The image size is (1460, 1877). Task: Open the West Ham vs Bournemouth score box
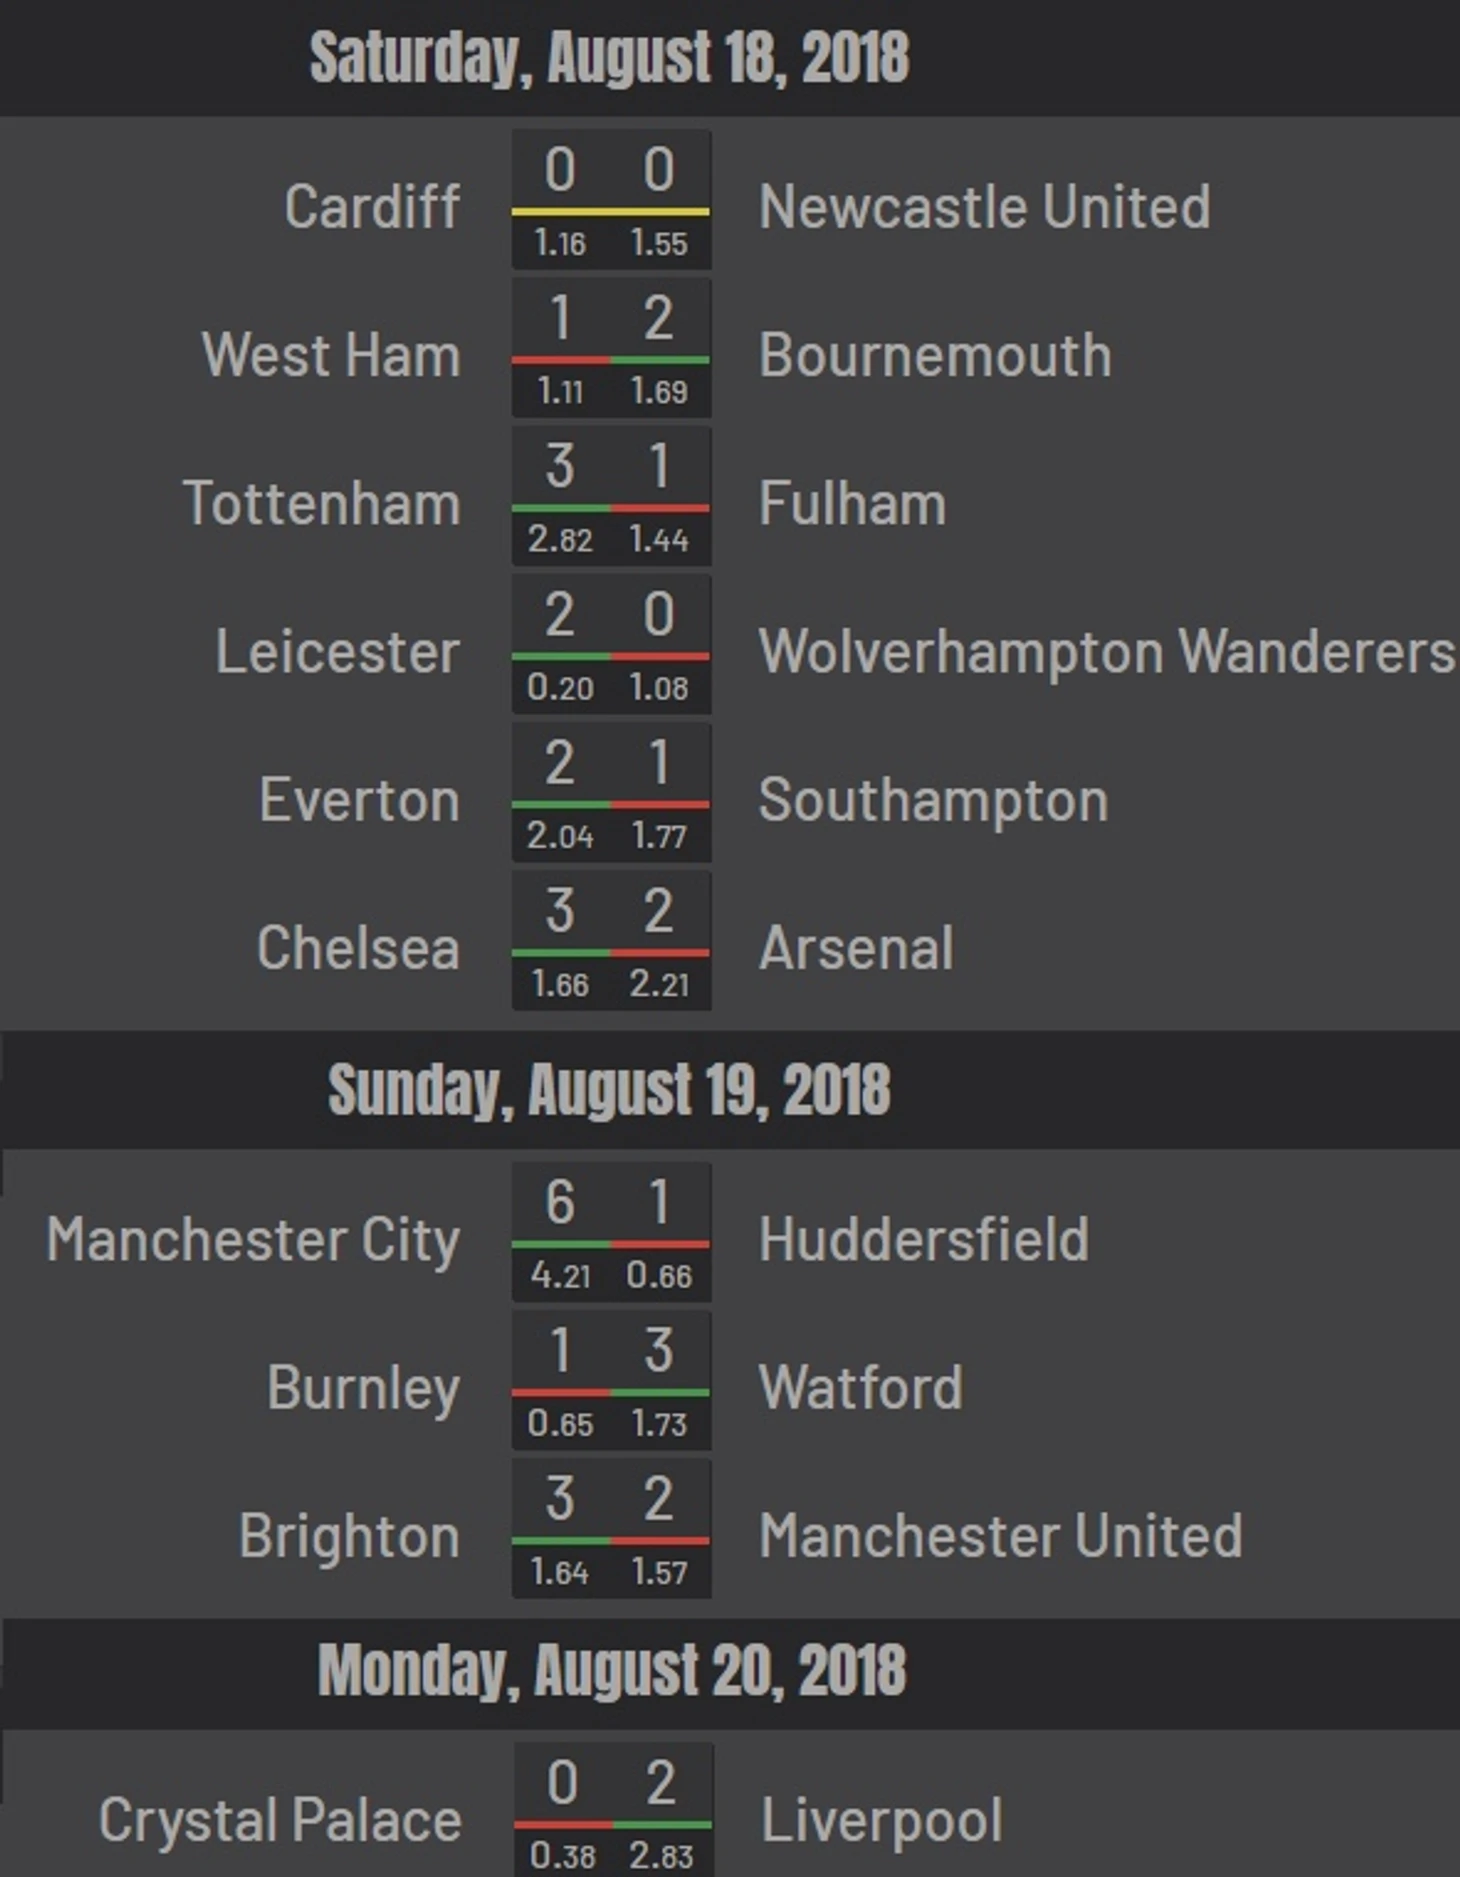point(610,347)
